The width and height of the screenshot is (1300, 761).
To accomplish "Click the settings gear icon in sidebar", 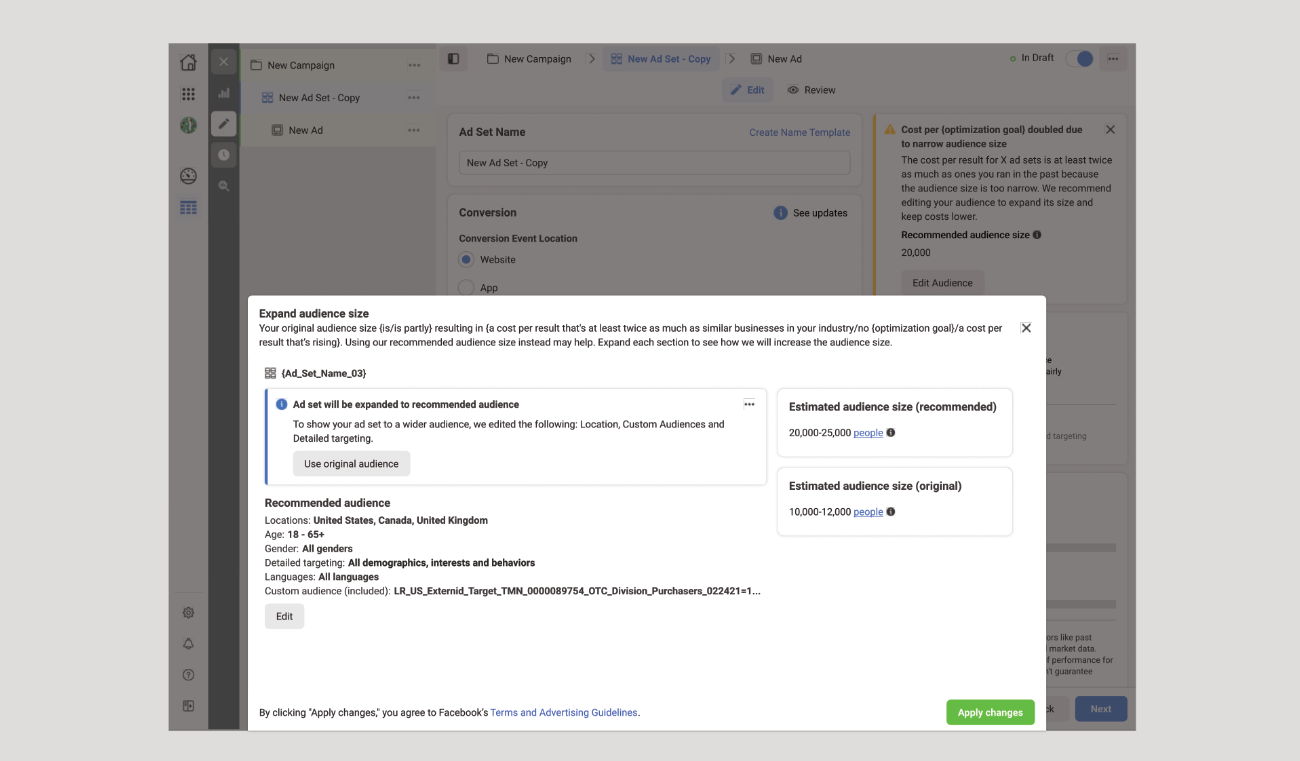I will (188, 613).
